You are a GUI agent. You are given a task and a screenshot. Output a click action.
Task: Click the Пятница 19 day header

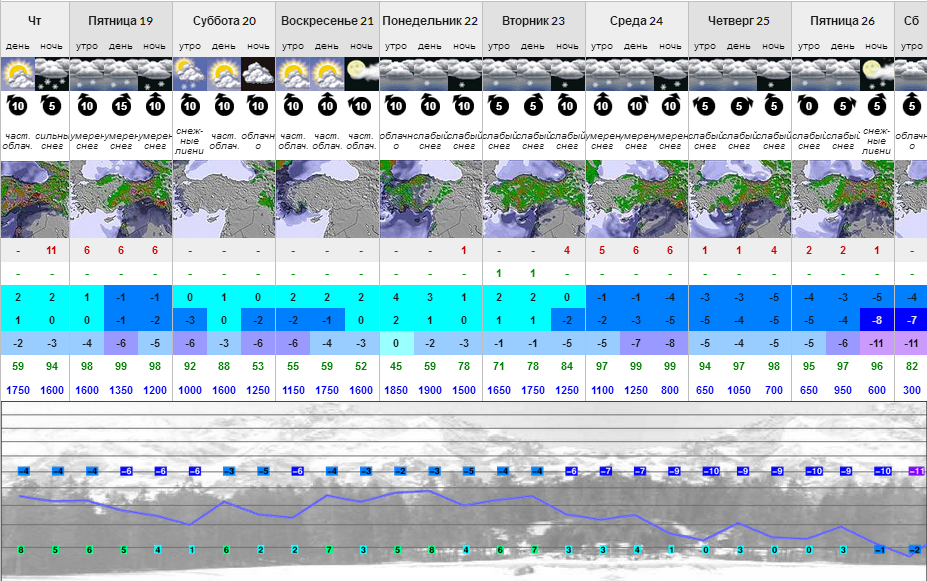[121, 21]
